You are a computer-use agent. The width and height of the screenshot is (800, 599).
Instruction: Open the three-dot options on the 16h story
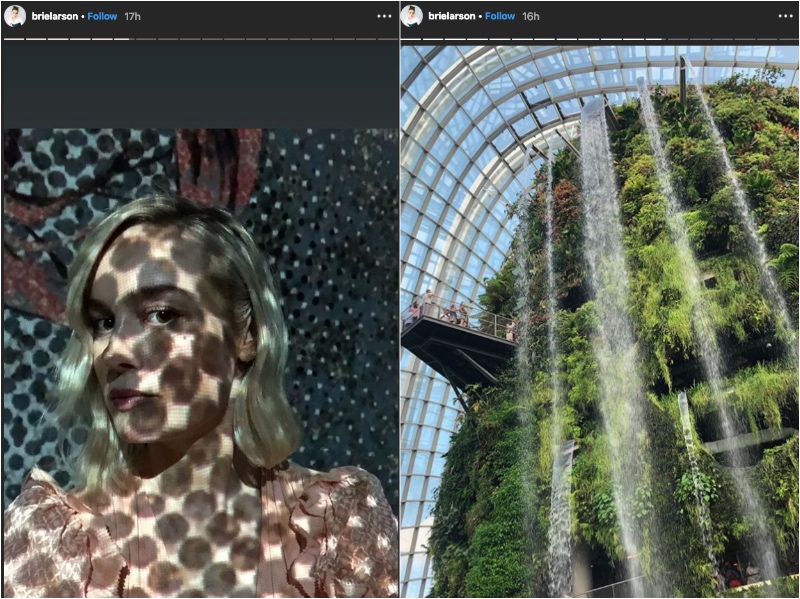(x=782, y=17)
